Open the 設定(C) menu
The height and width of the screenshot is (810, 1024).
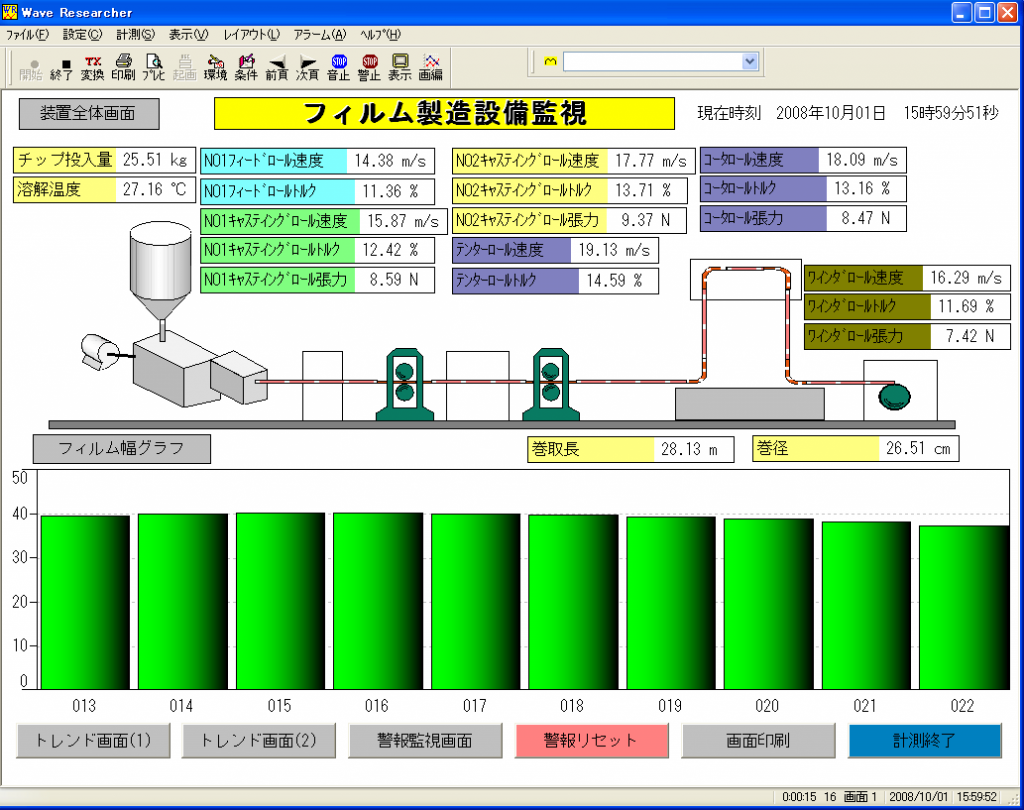[82, 35]
